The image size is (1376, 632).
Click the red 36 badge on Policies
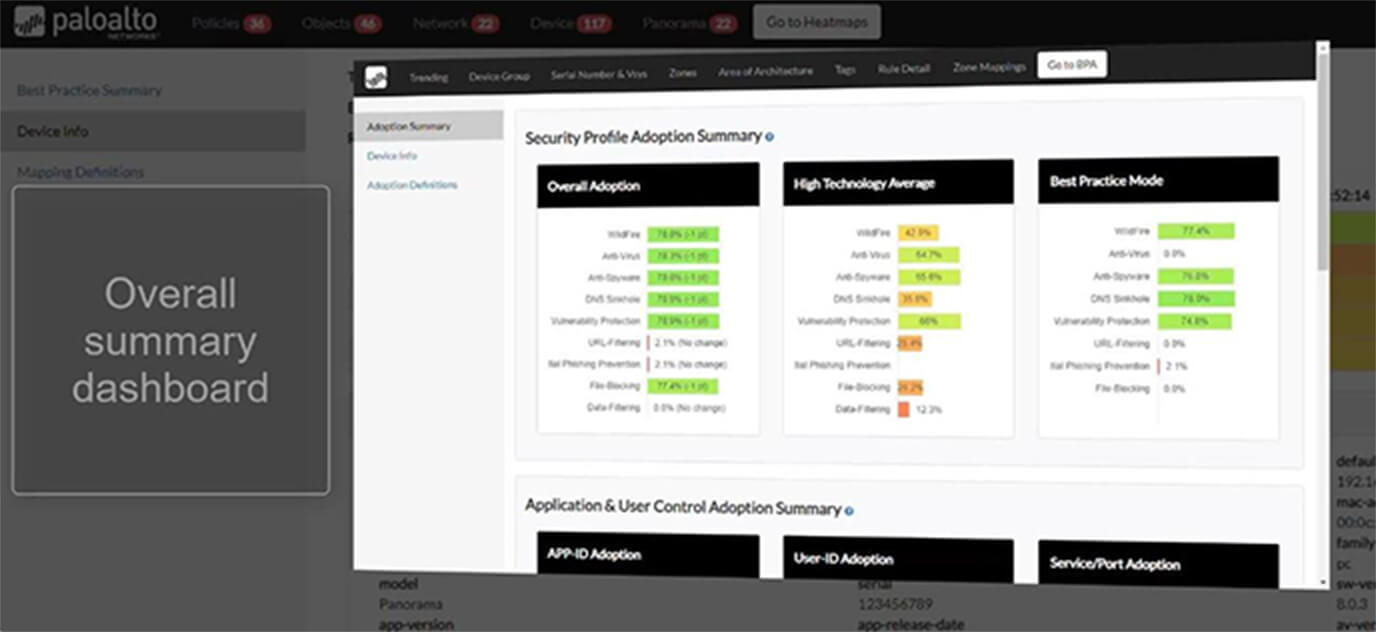pos(257,23)
